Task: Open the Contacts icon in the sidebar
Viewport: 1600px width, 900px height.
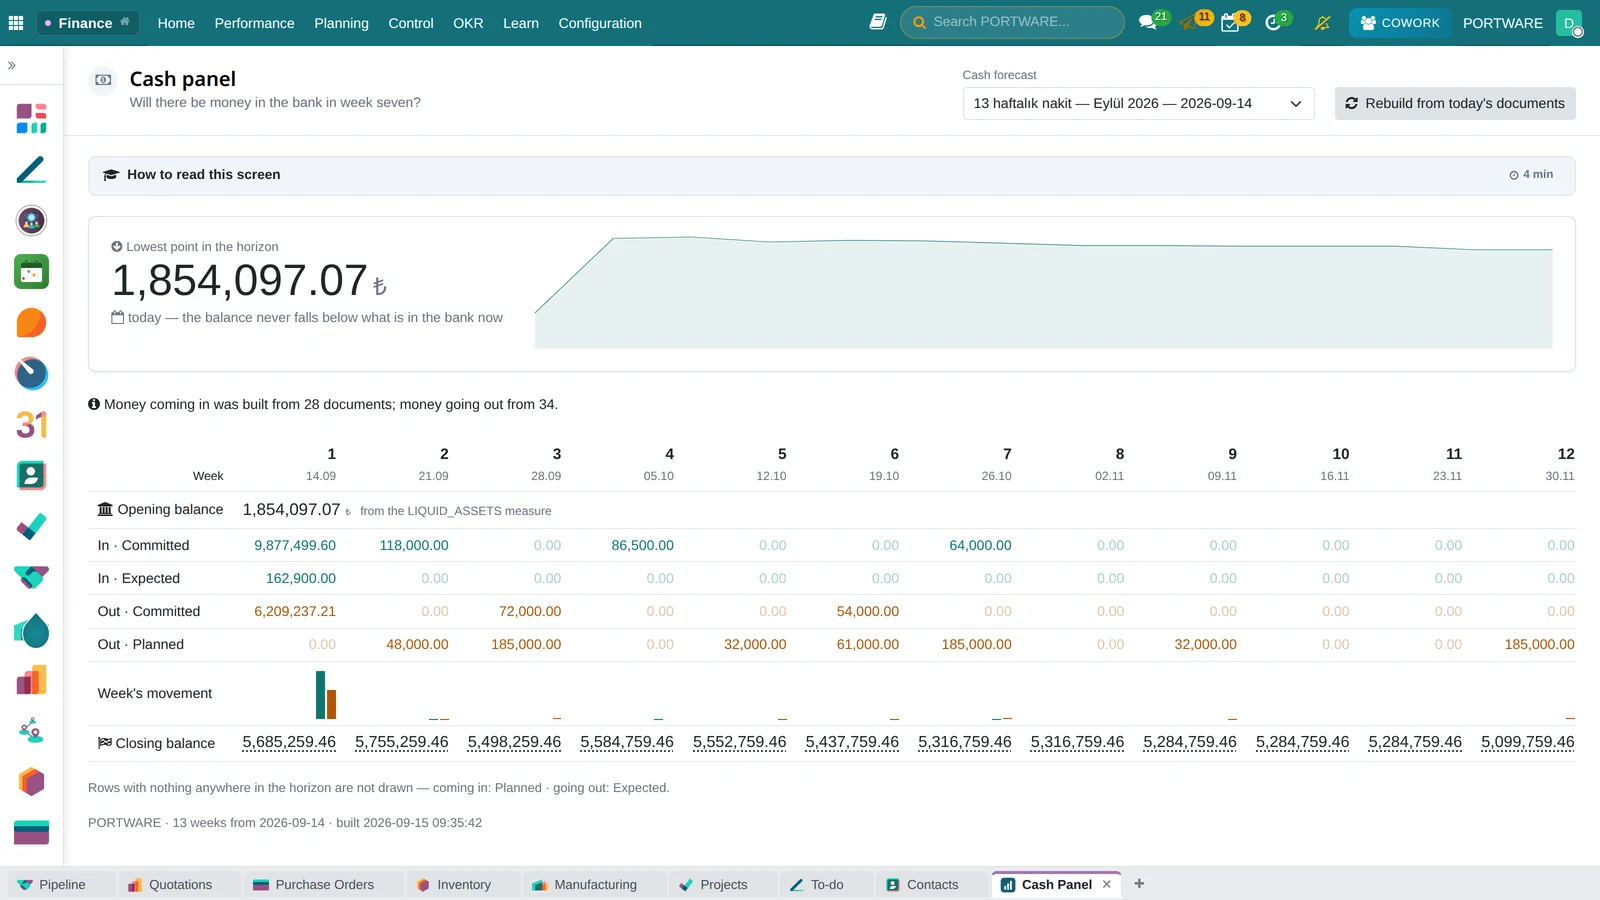Action: (x=31, y=475)
